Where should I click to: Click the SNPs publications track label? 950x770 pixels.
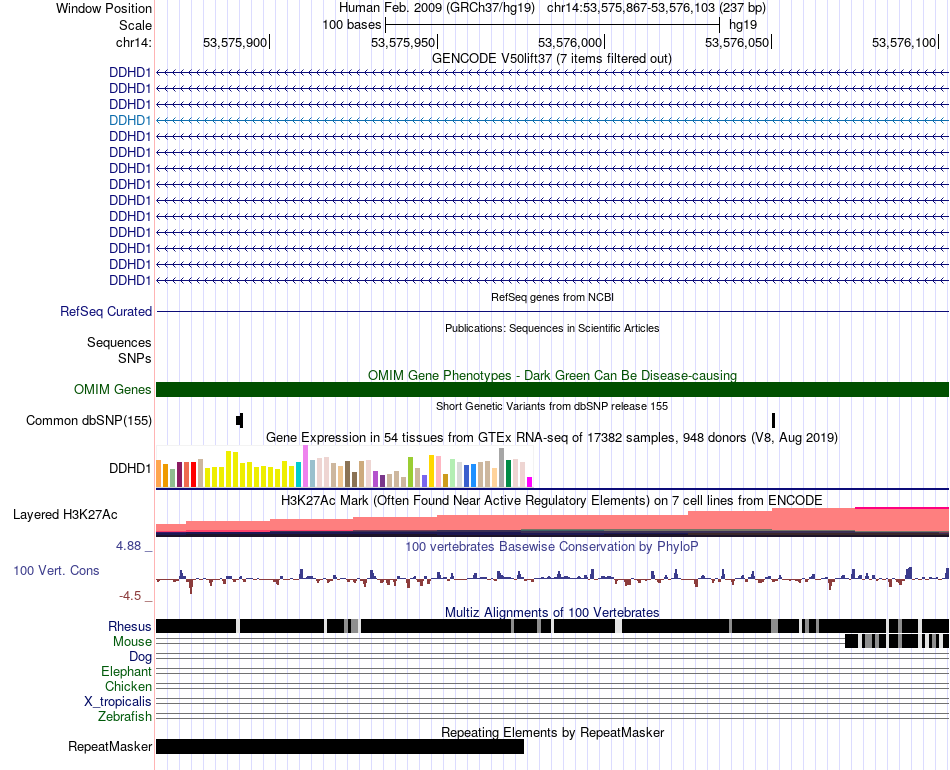tap(135, 358)
